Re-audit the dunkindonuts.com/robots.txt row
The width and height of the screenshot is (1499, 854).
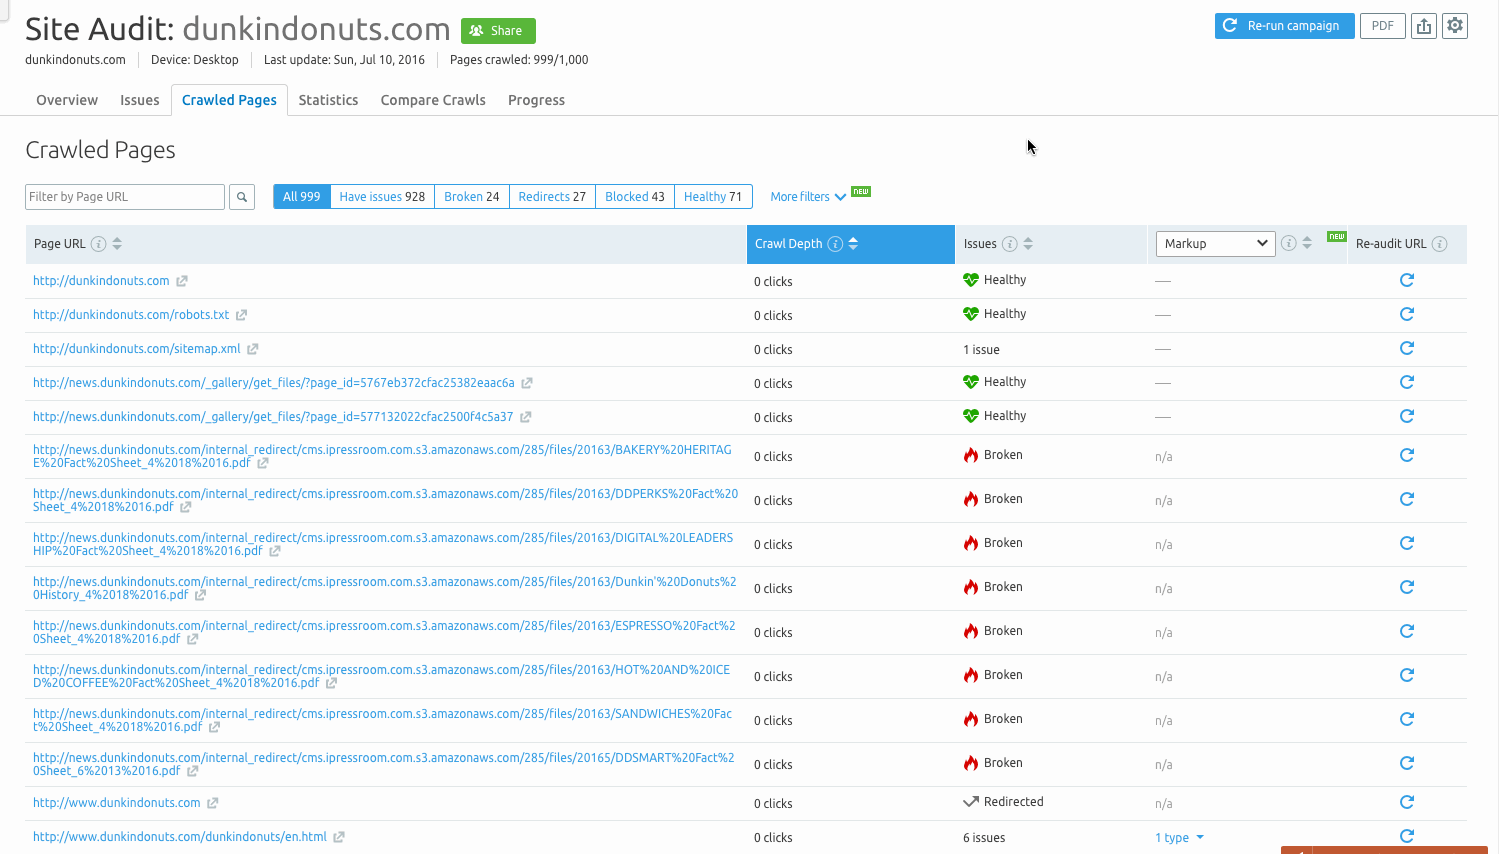coord(1407,314)
